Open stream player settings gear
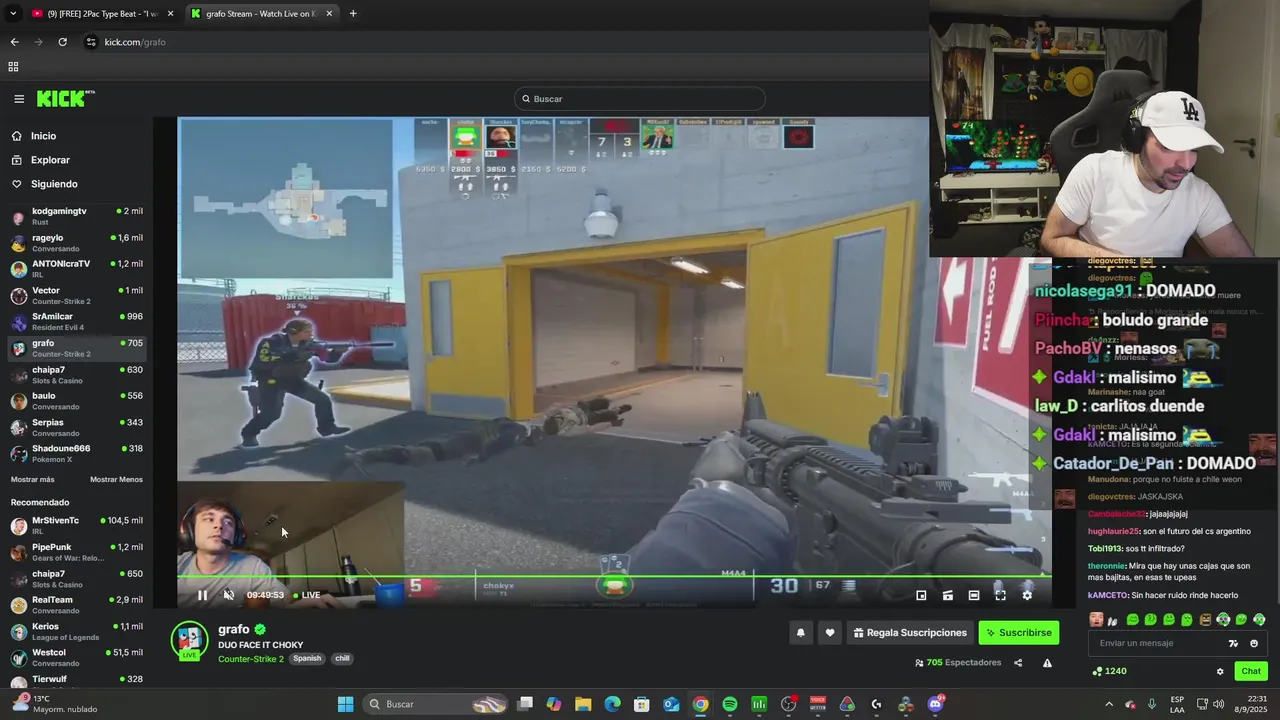This screenshot has height=720, width=1280. pyautogui.click(x=1027, y=595)
